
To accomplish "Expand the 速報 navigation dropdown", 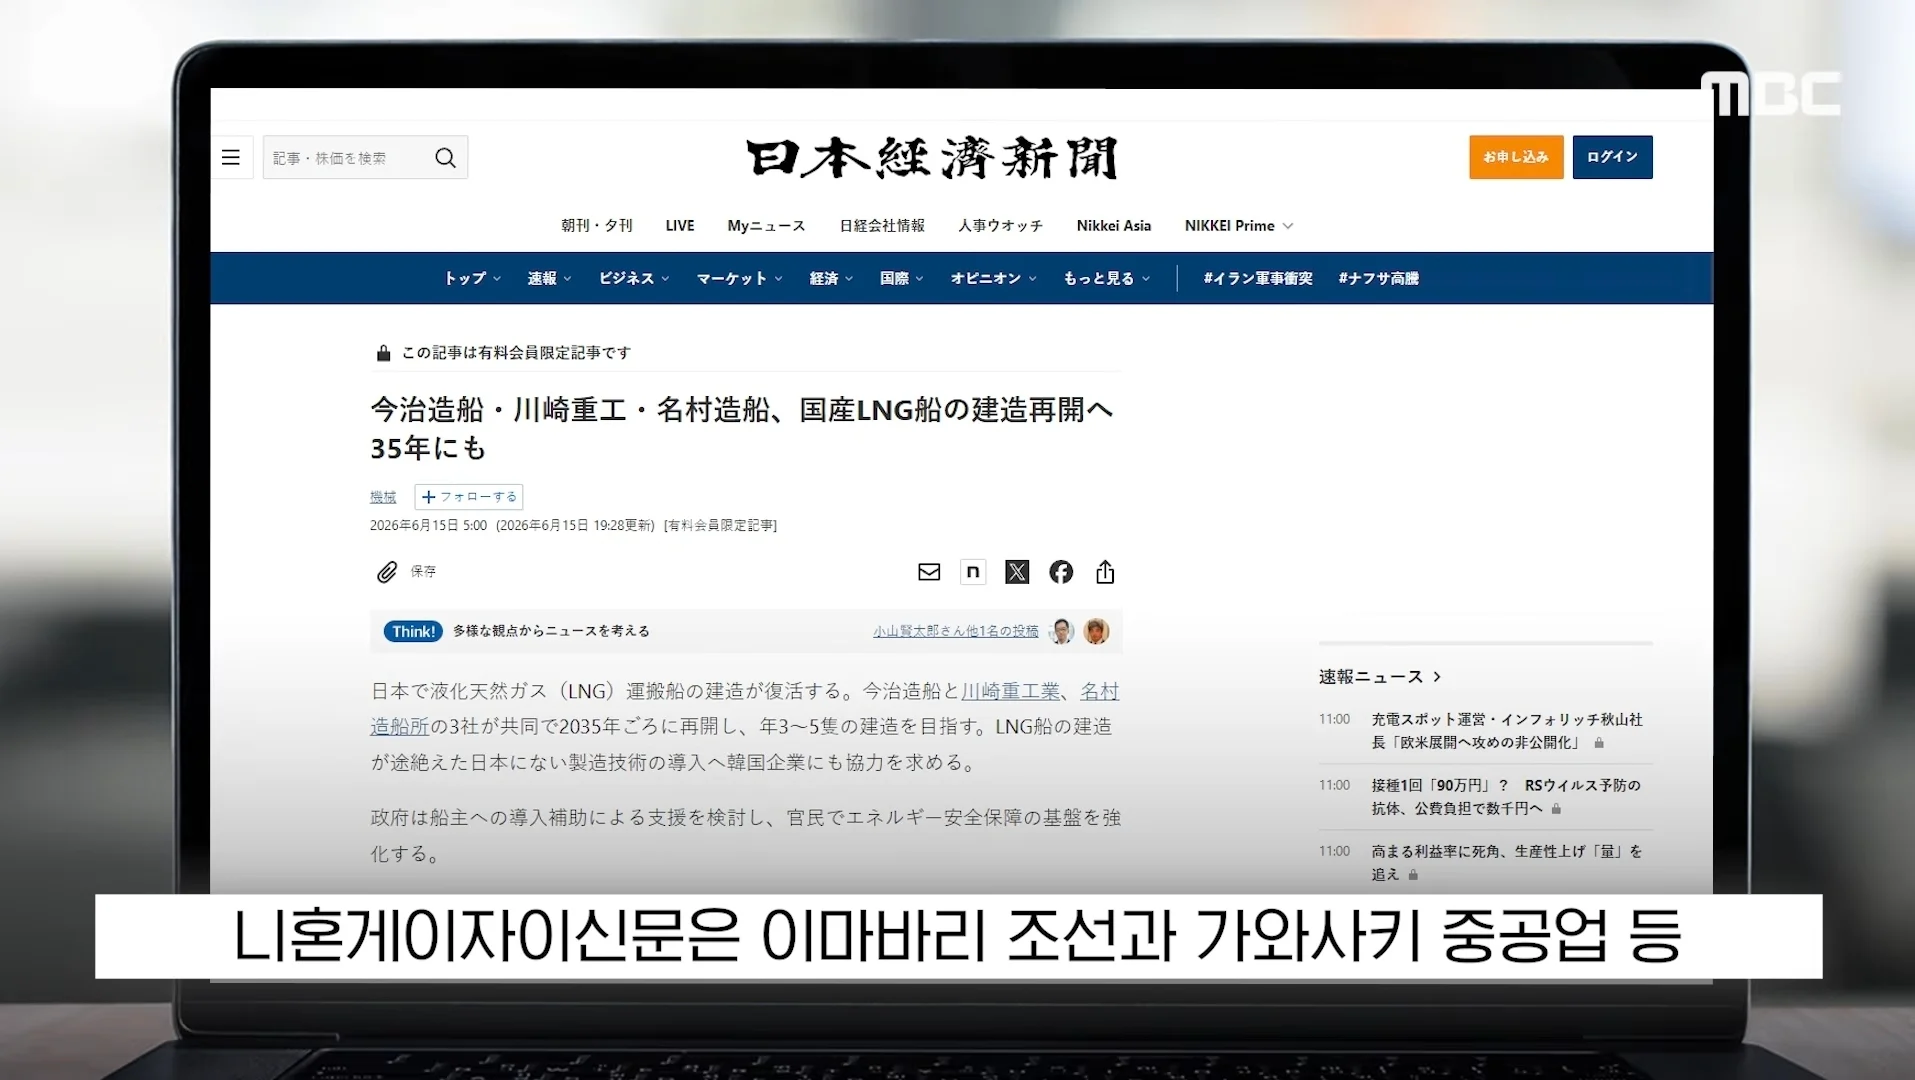I will (549, 278).
